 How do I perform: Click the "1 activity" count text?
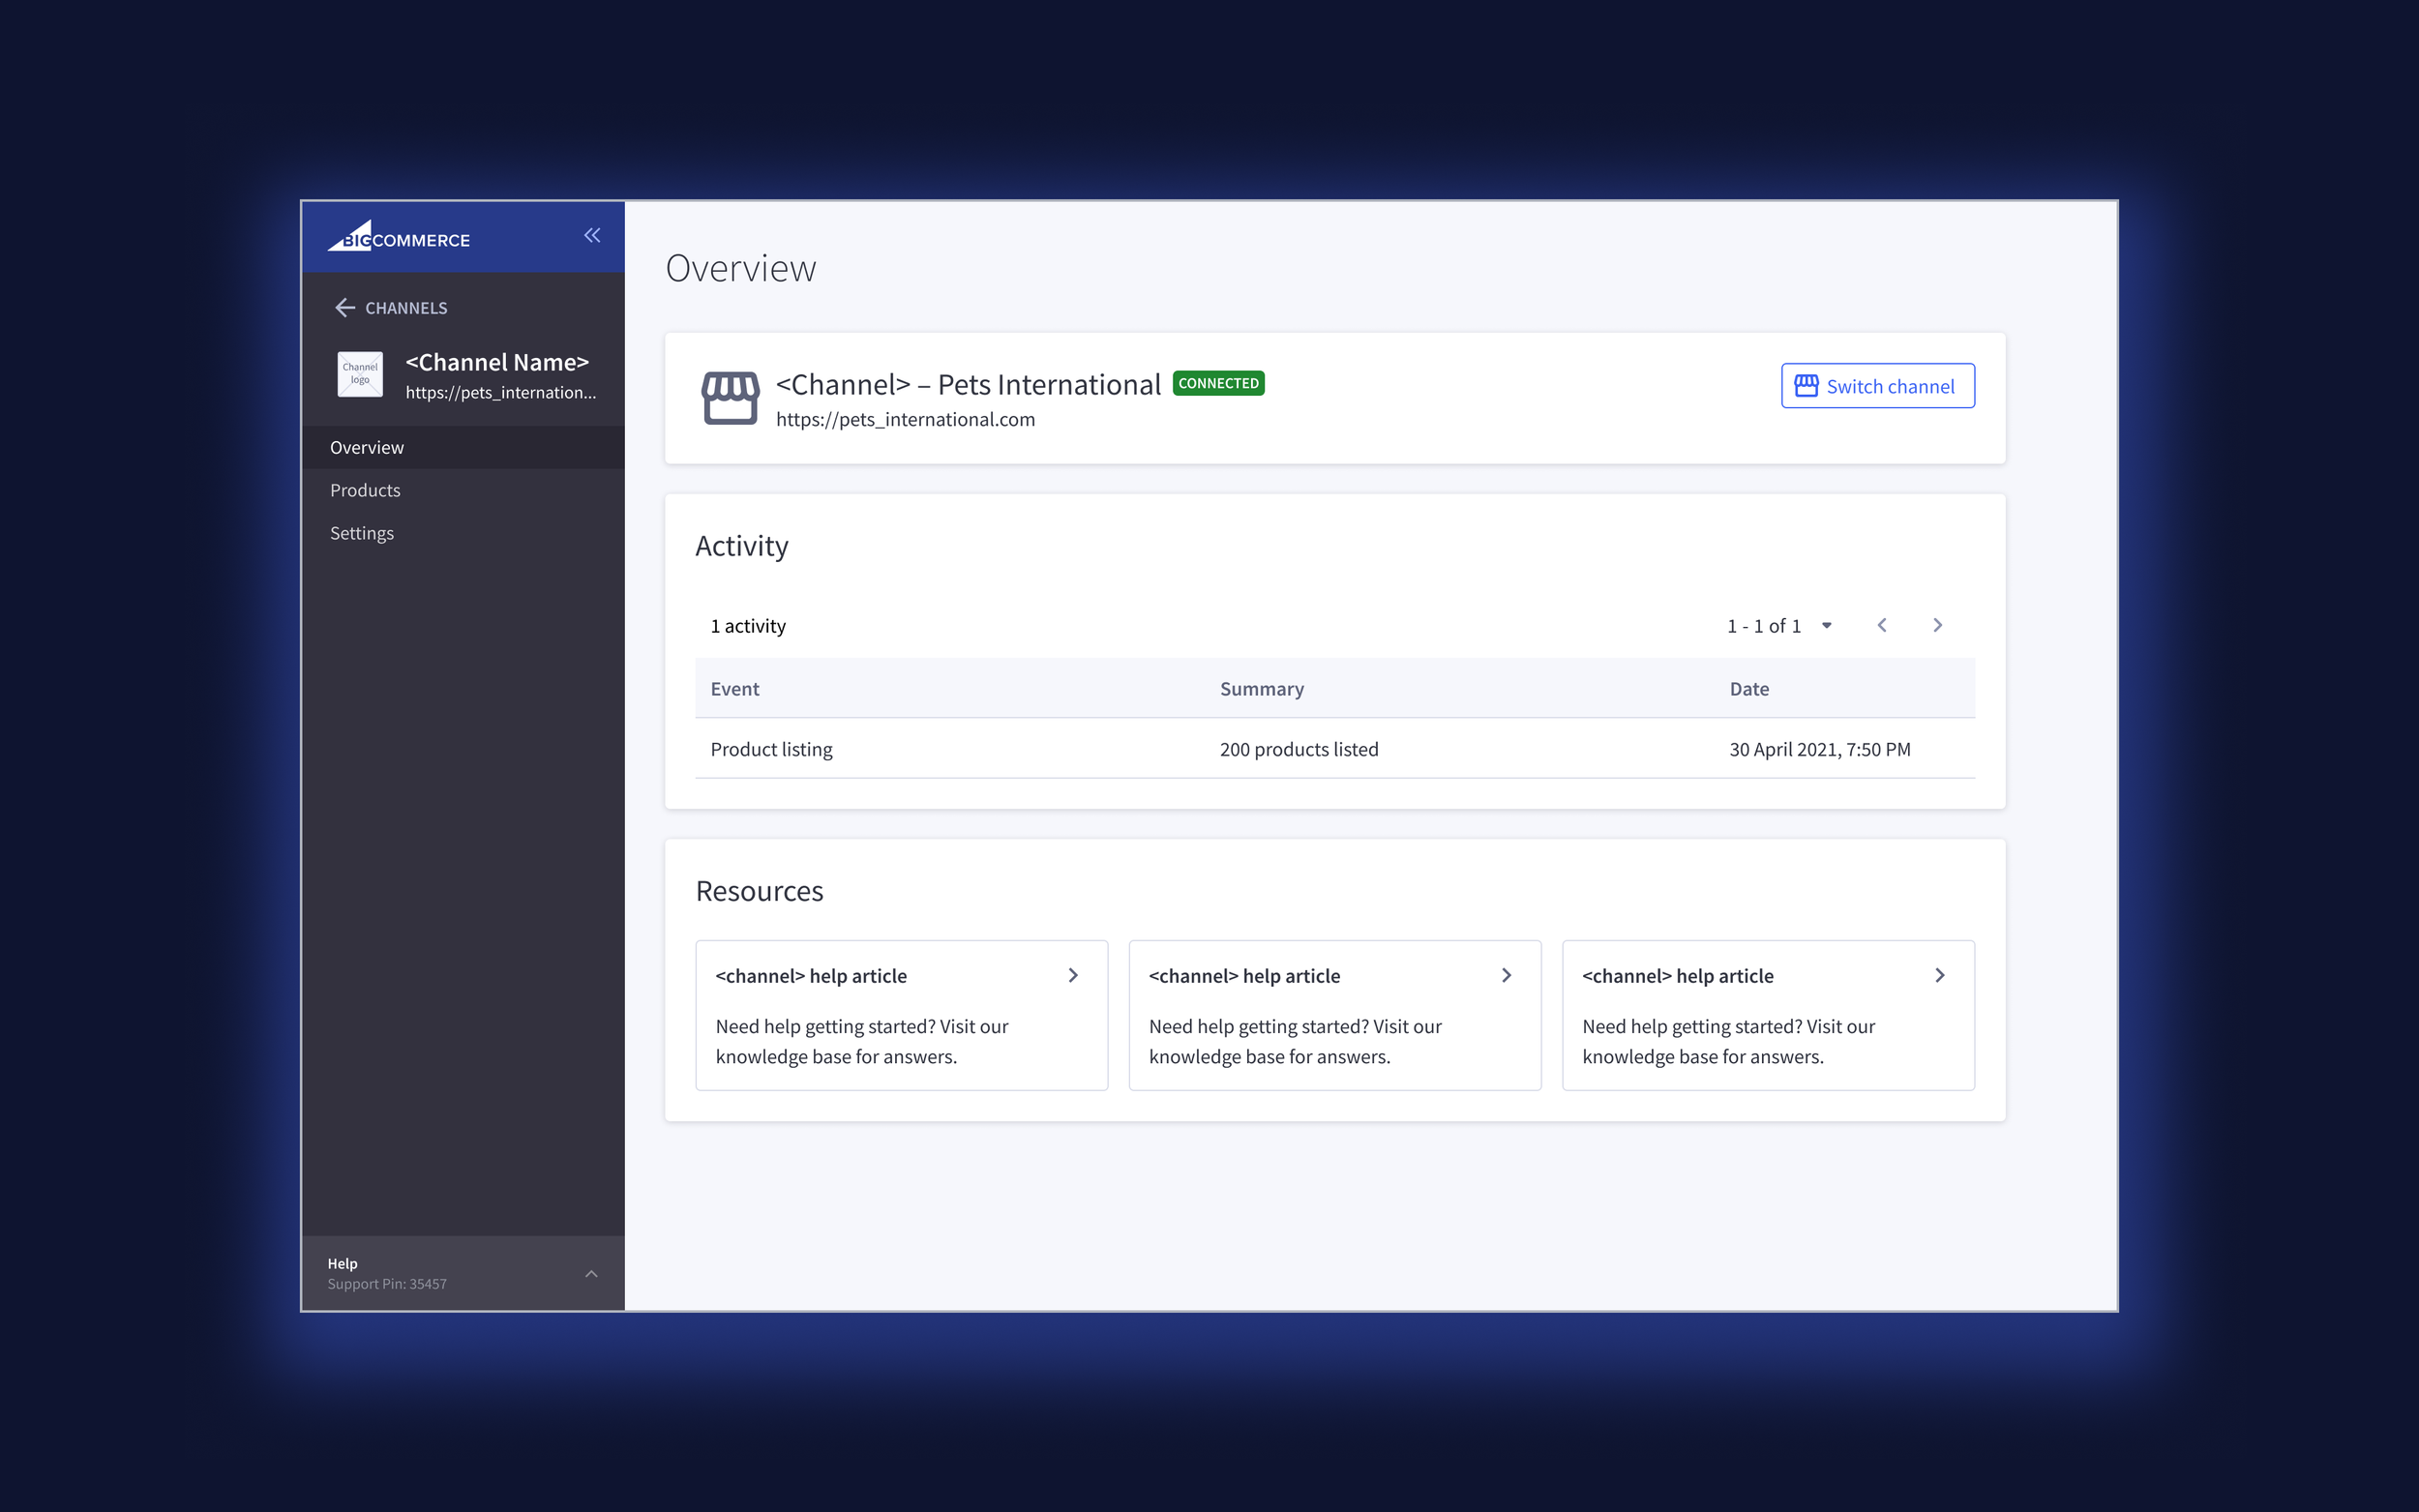coord(748,626)
